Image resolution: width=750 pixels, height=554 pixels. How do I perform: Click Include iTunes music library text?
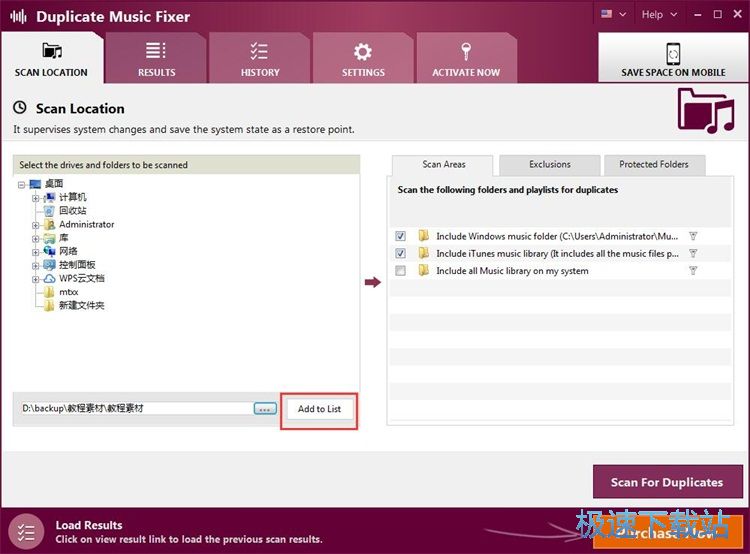[x=557, y=254]
